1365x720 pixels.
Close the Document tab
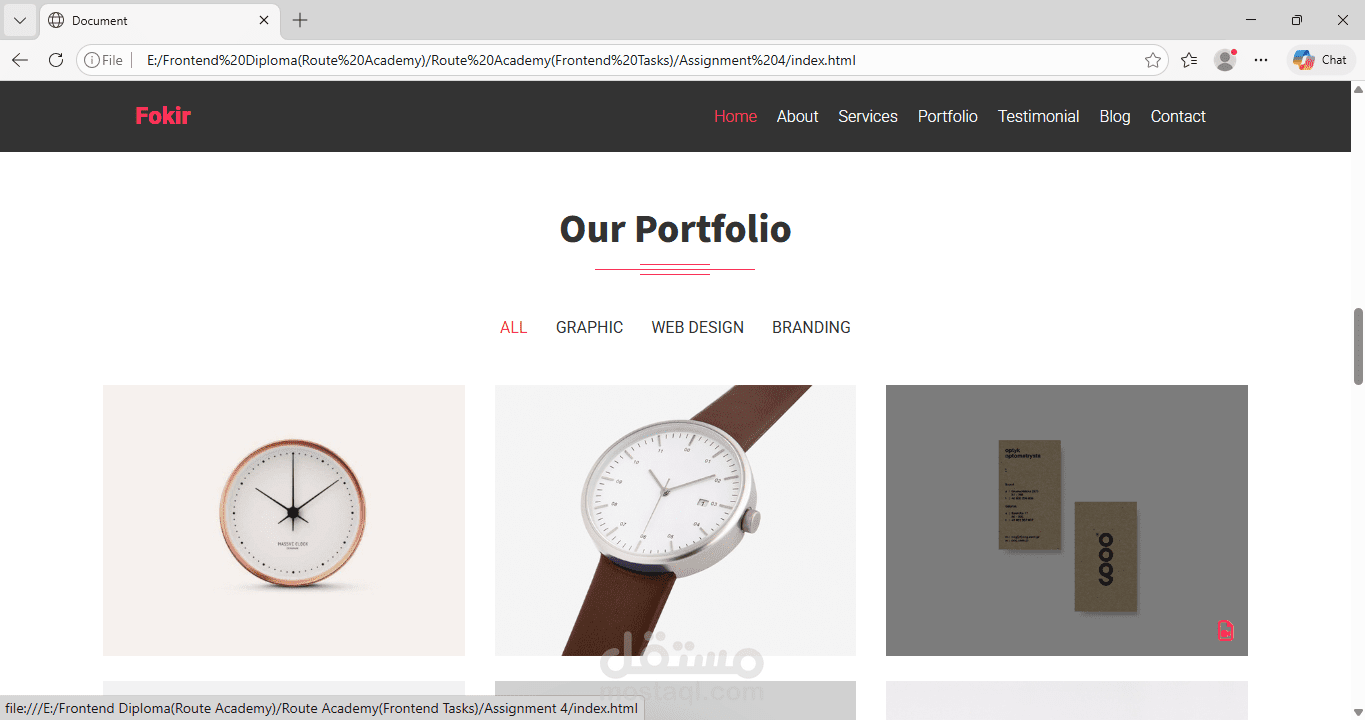coord(264,20)
